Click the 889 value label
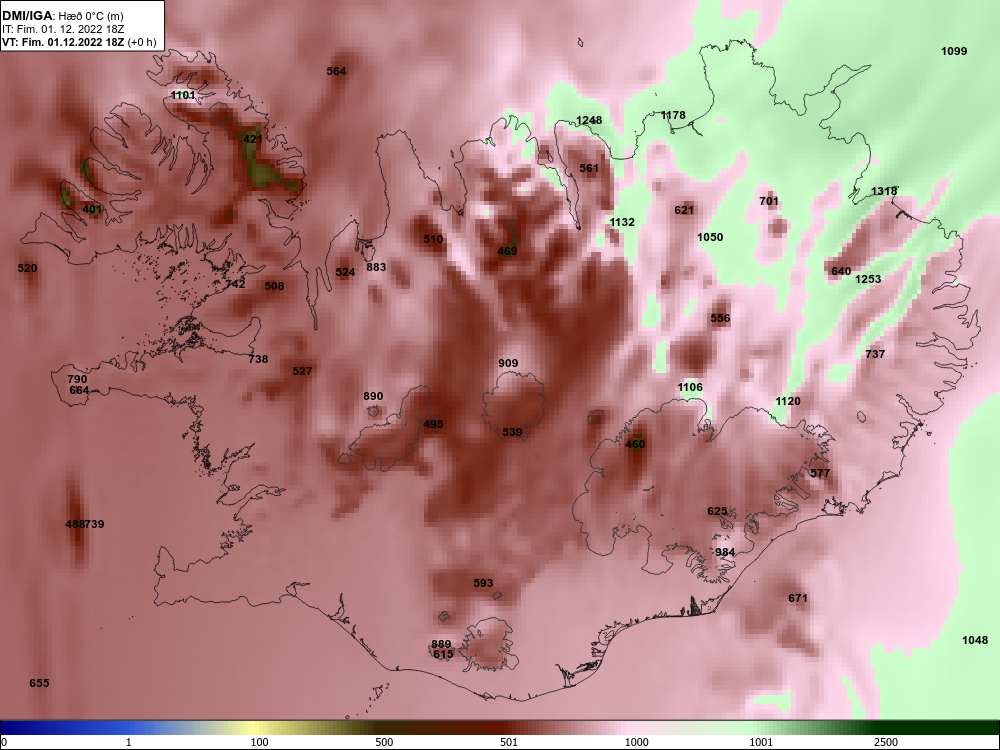Screen dimensions: 1000x750 point(441,644)
